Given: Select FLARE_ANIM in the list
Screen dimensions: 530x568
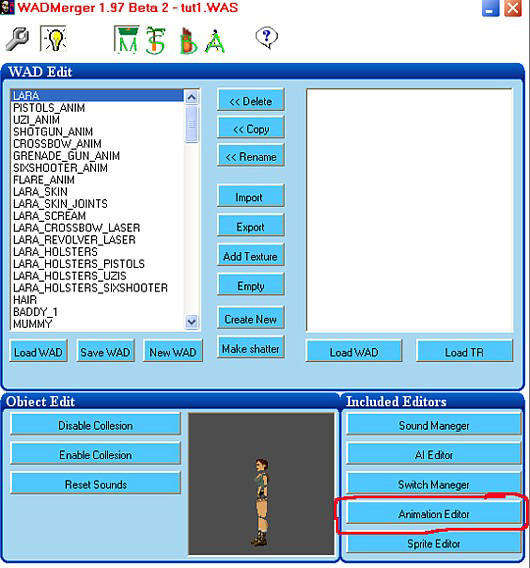Looking at the screenshot, I should pos(97,180).
